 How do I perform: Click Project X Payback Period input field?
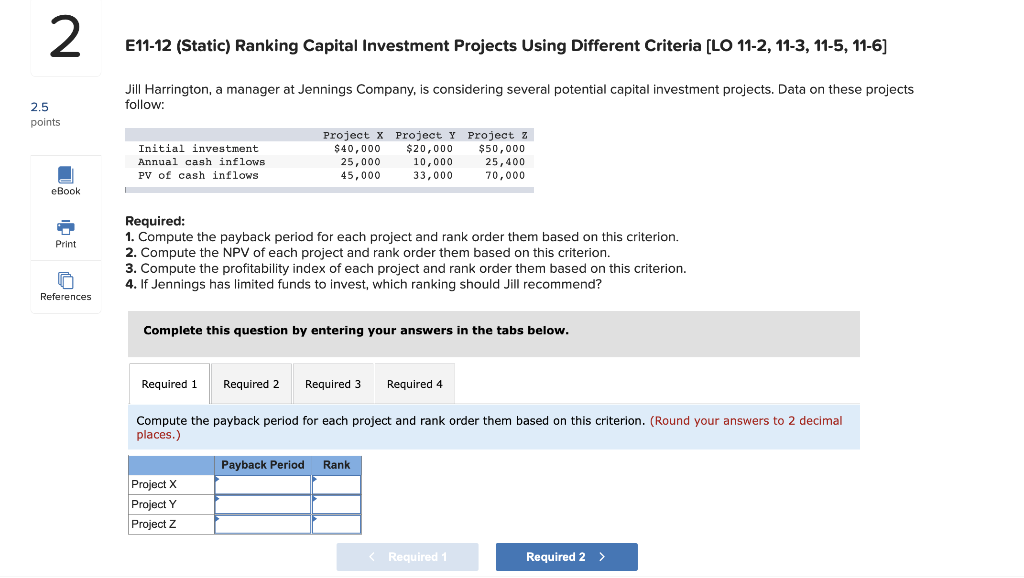click(262, 484)
